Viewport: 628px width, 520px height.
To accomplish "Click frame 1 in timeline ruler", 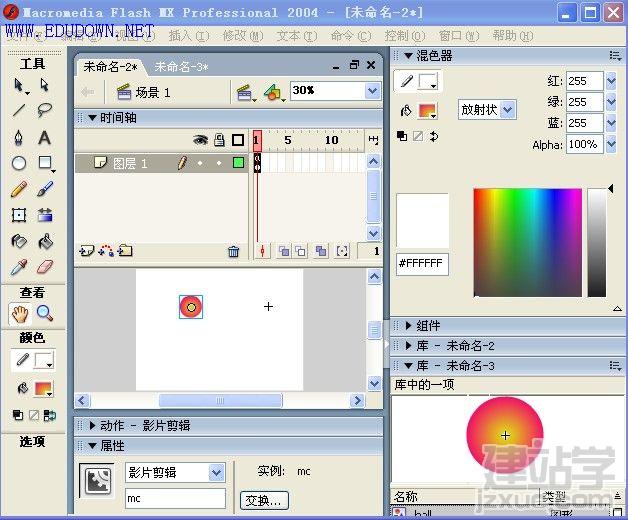I will 257,141.
